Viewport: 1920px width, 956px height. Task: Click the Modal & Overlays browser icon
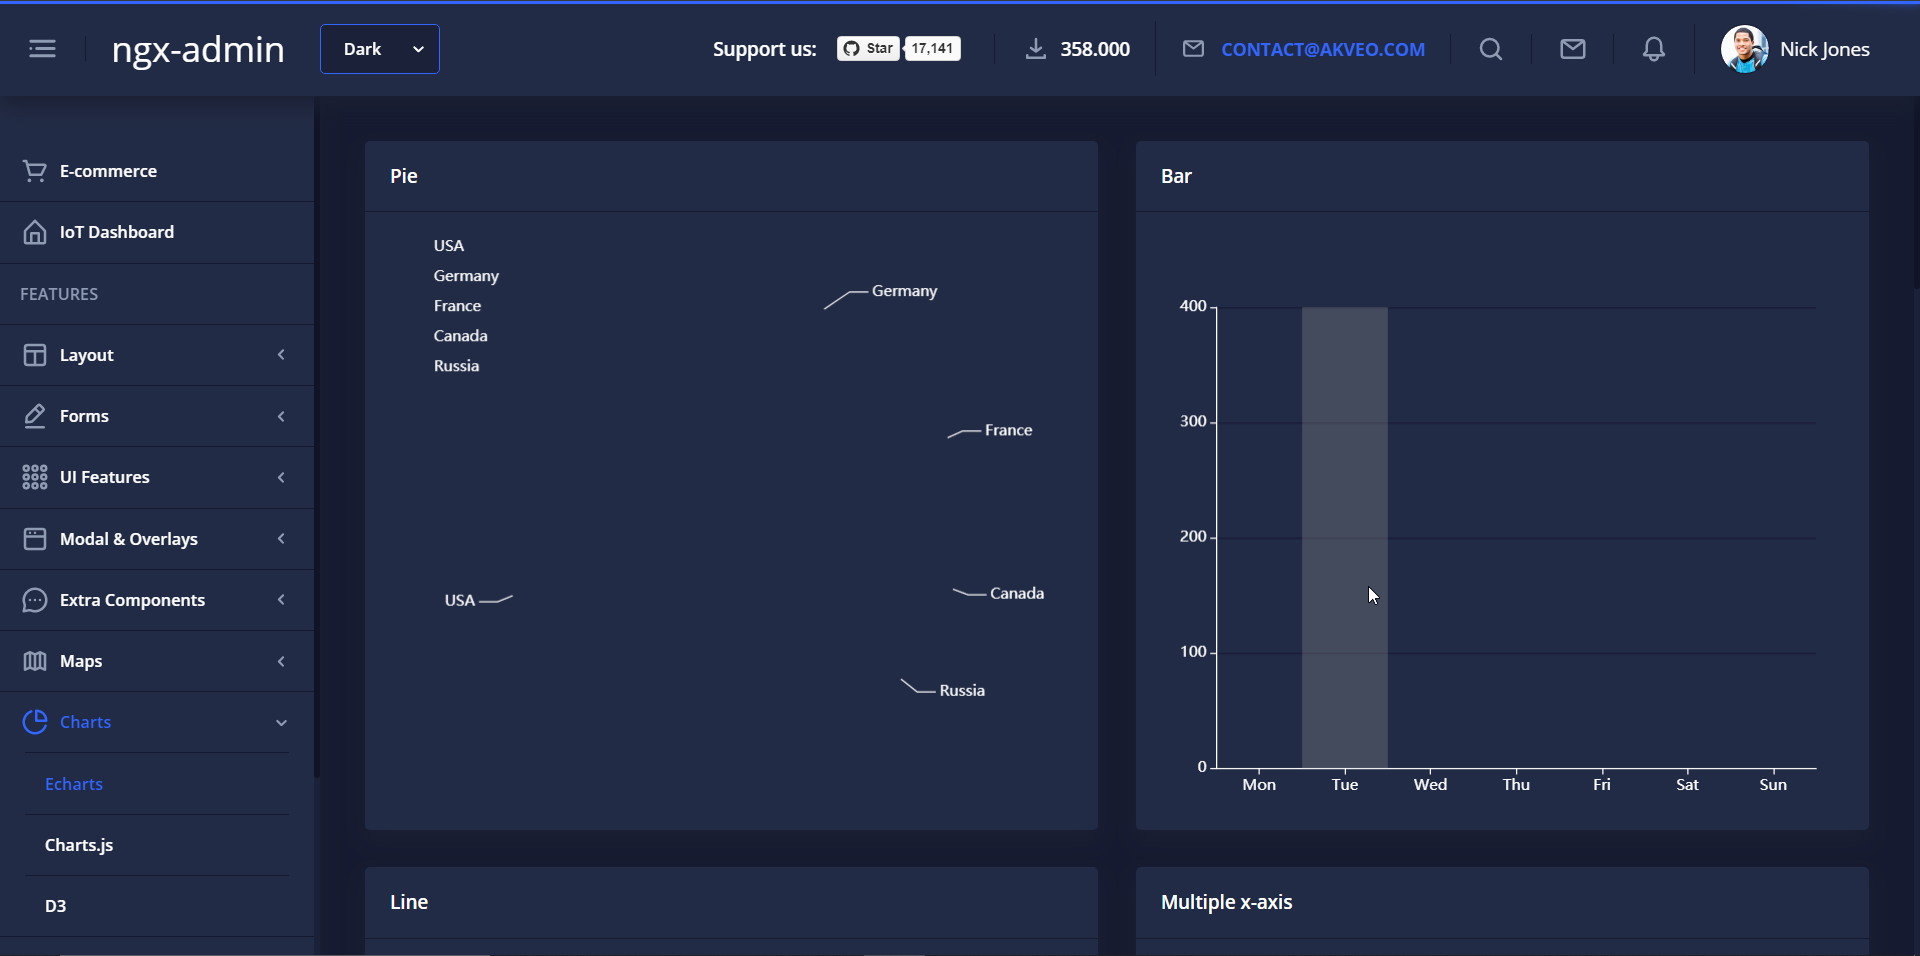pyautogui.click(x=35, y=539)
